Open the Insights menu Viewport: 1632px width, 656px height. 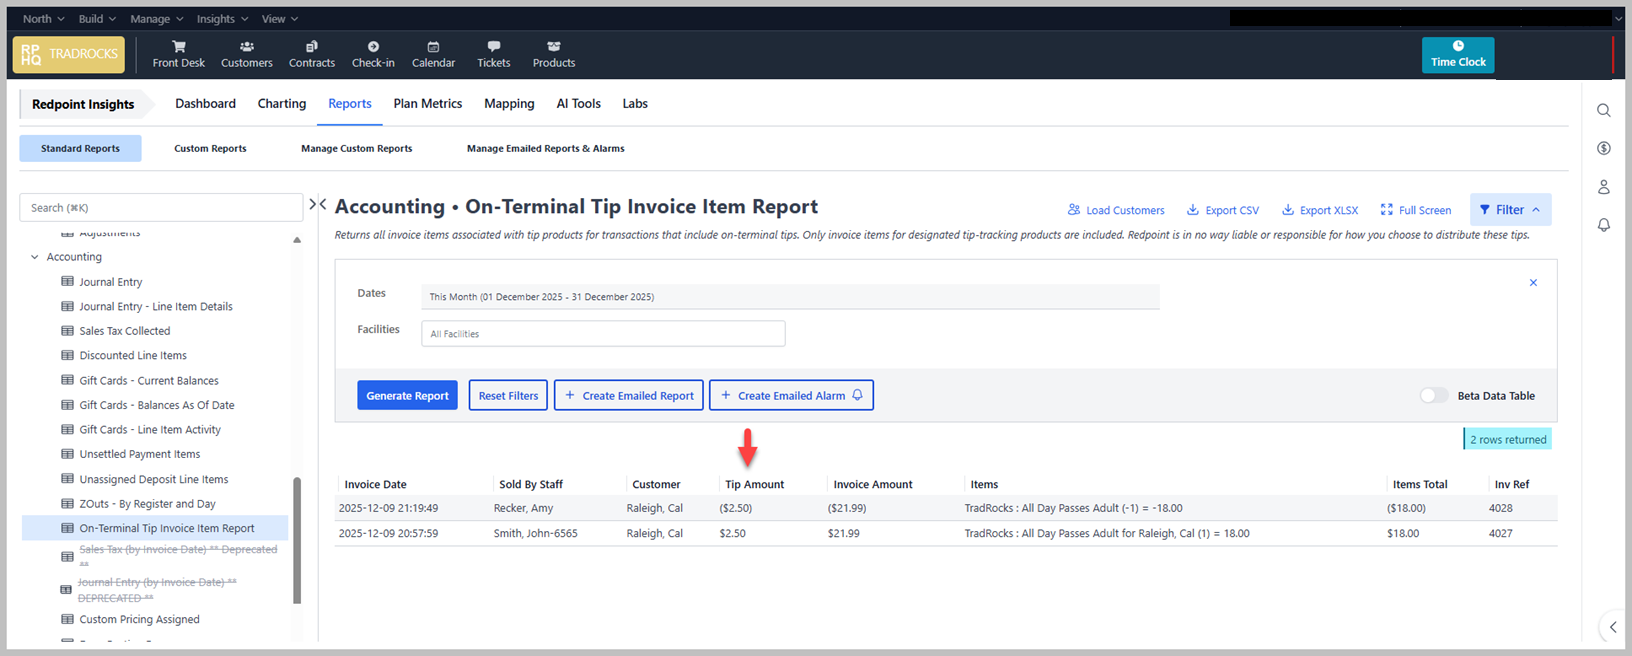pyautogui.click(x=222, y=19)
